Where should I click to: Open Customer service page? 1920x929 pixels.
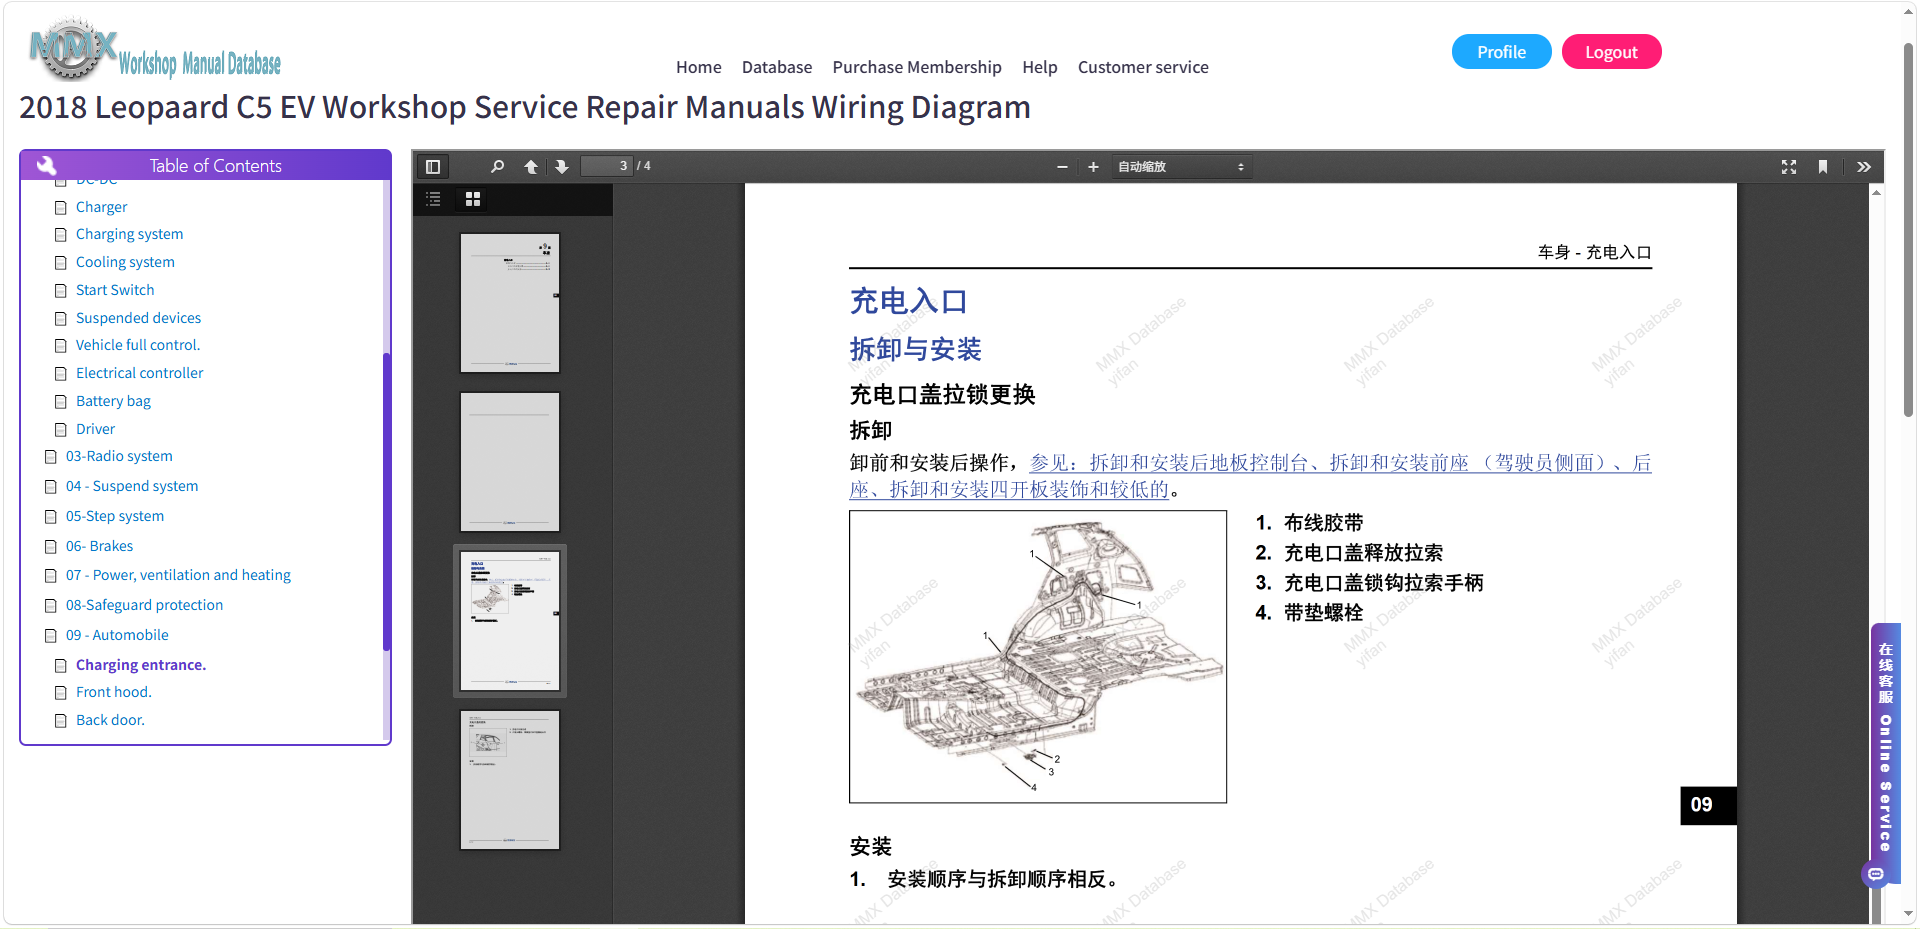[1143, 67]
